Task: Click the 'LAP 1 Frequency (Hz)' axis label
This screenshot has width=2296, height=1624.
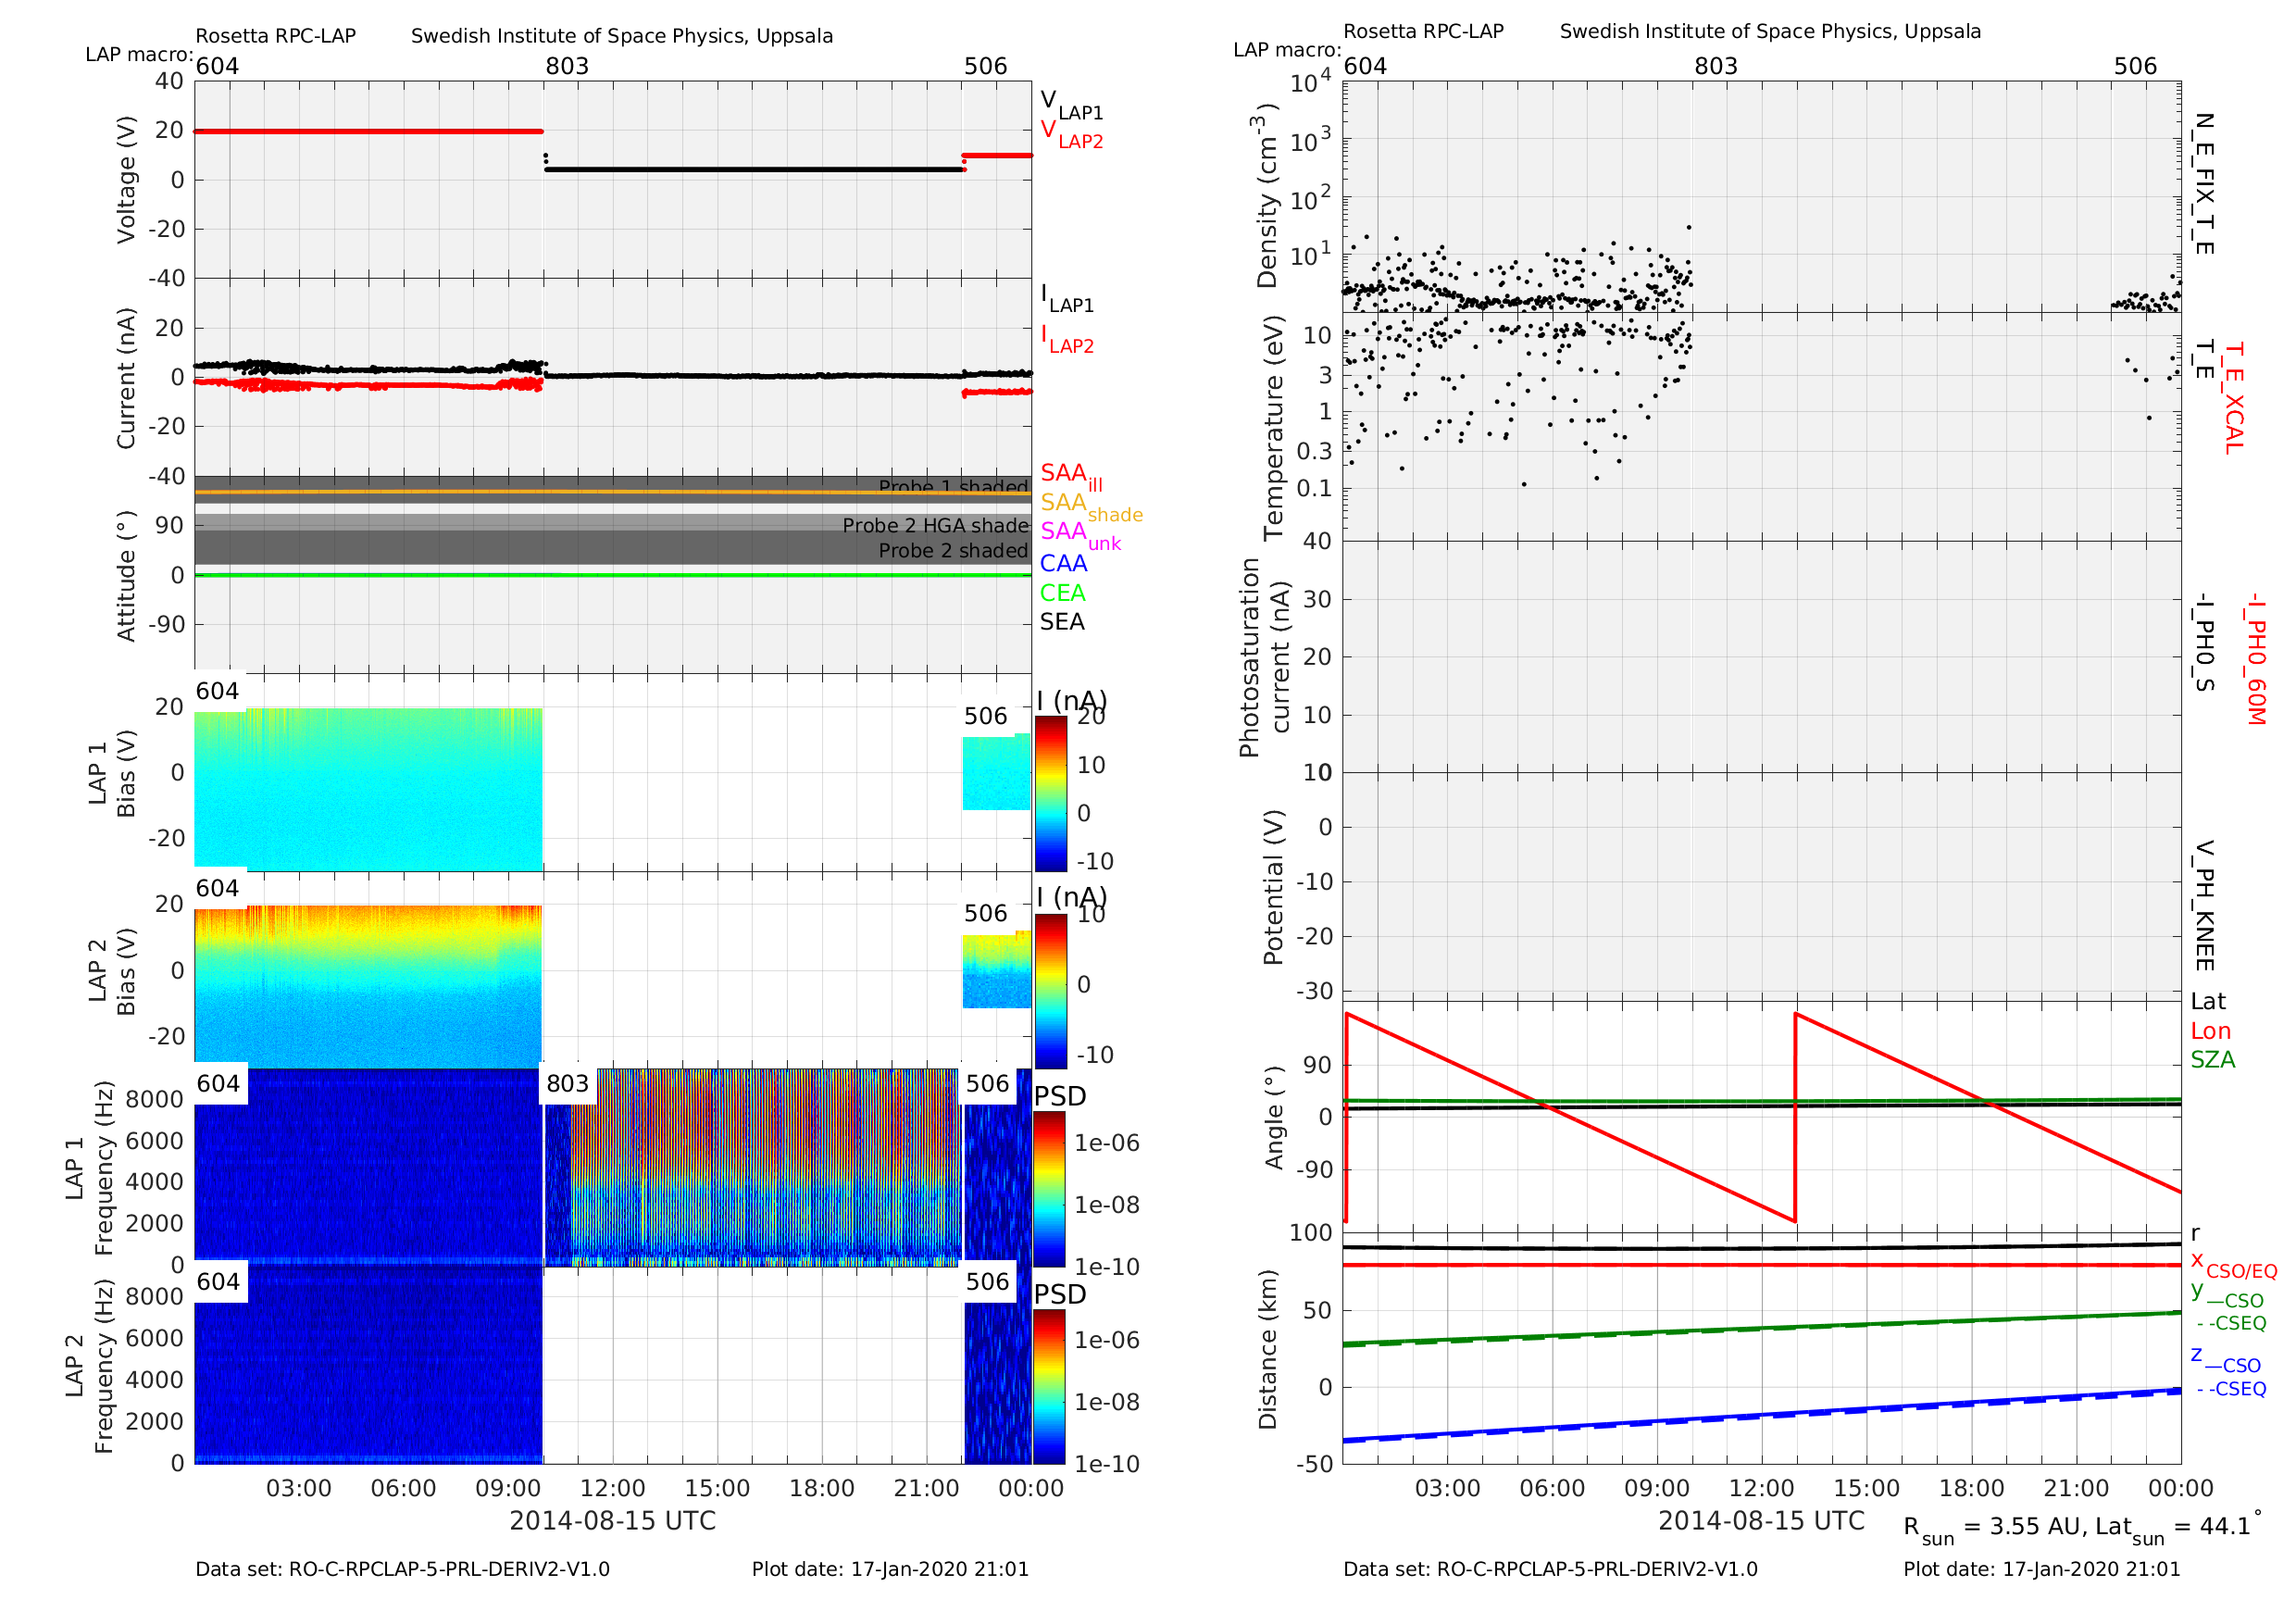Action: [88, 1168]
